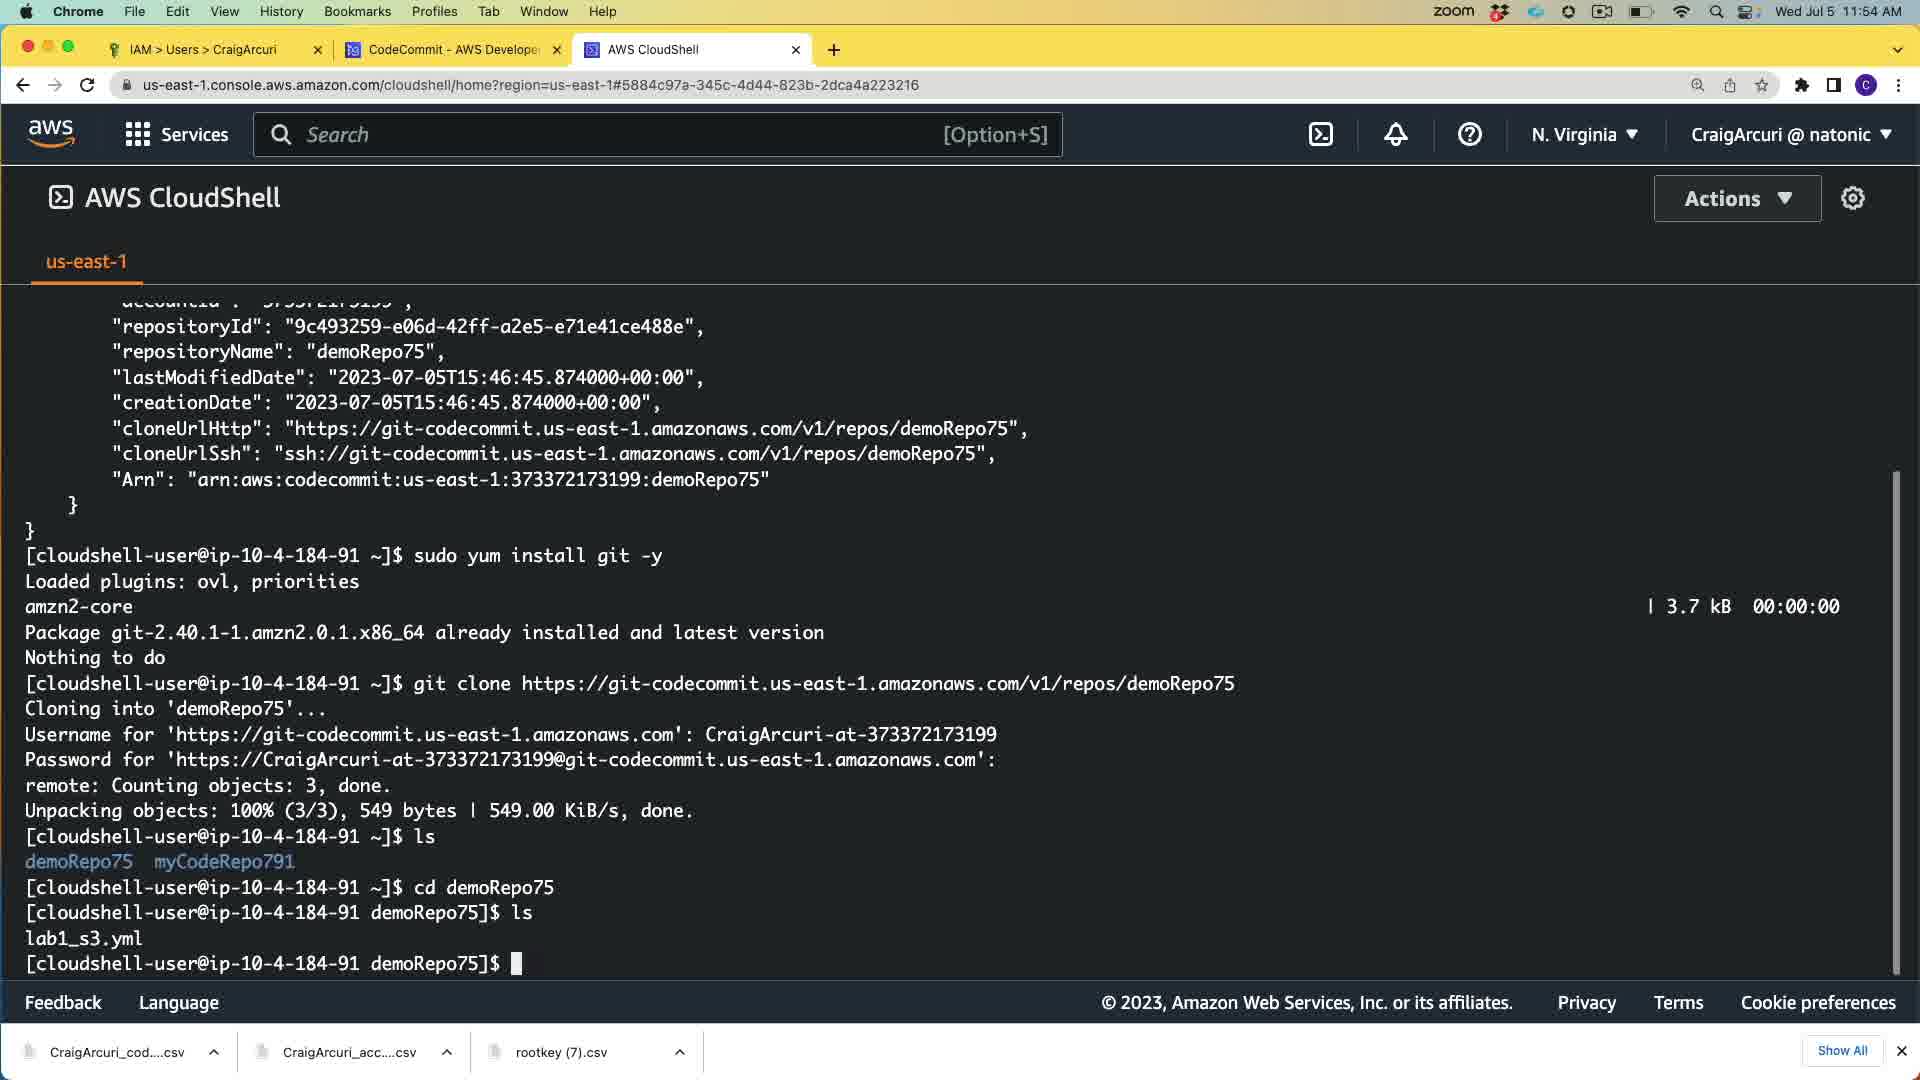Expand CraigArcuri @ natonic account menu

coord(1791,135)
